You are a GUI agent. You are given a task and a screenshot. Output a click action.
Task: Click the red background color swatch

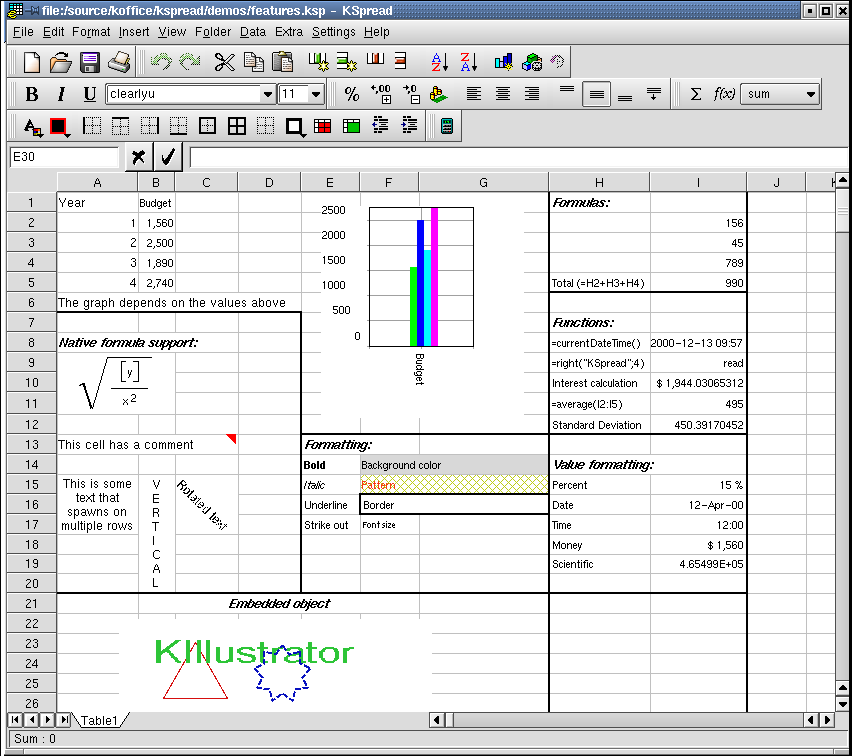pyautogui.click(x=59, y=127)
